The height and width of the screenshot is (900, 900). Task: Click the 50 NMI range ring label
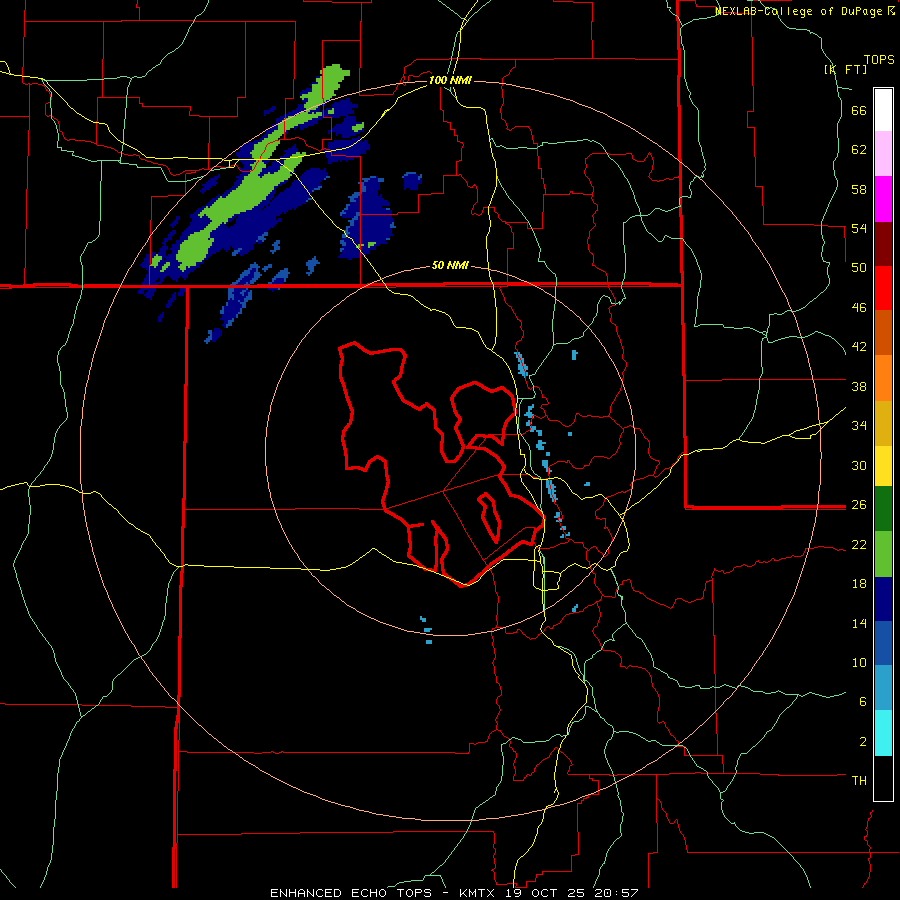(449, 265)
